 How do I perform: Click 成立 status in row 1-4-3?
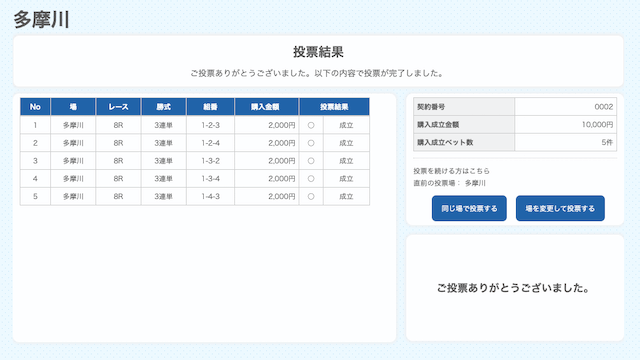click(346, 196)
